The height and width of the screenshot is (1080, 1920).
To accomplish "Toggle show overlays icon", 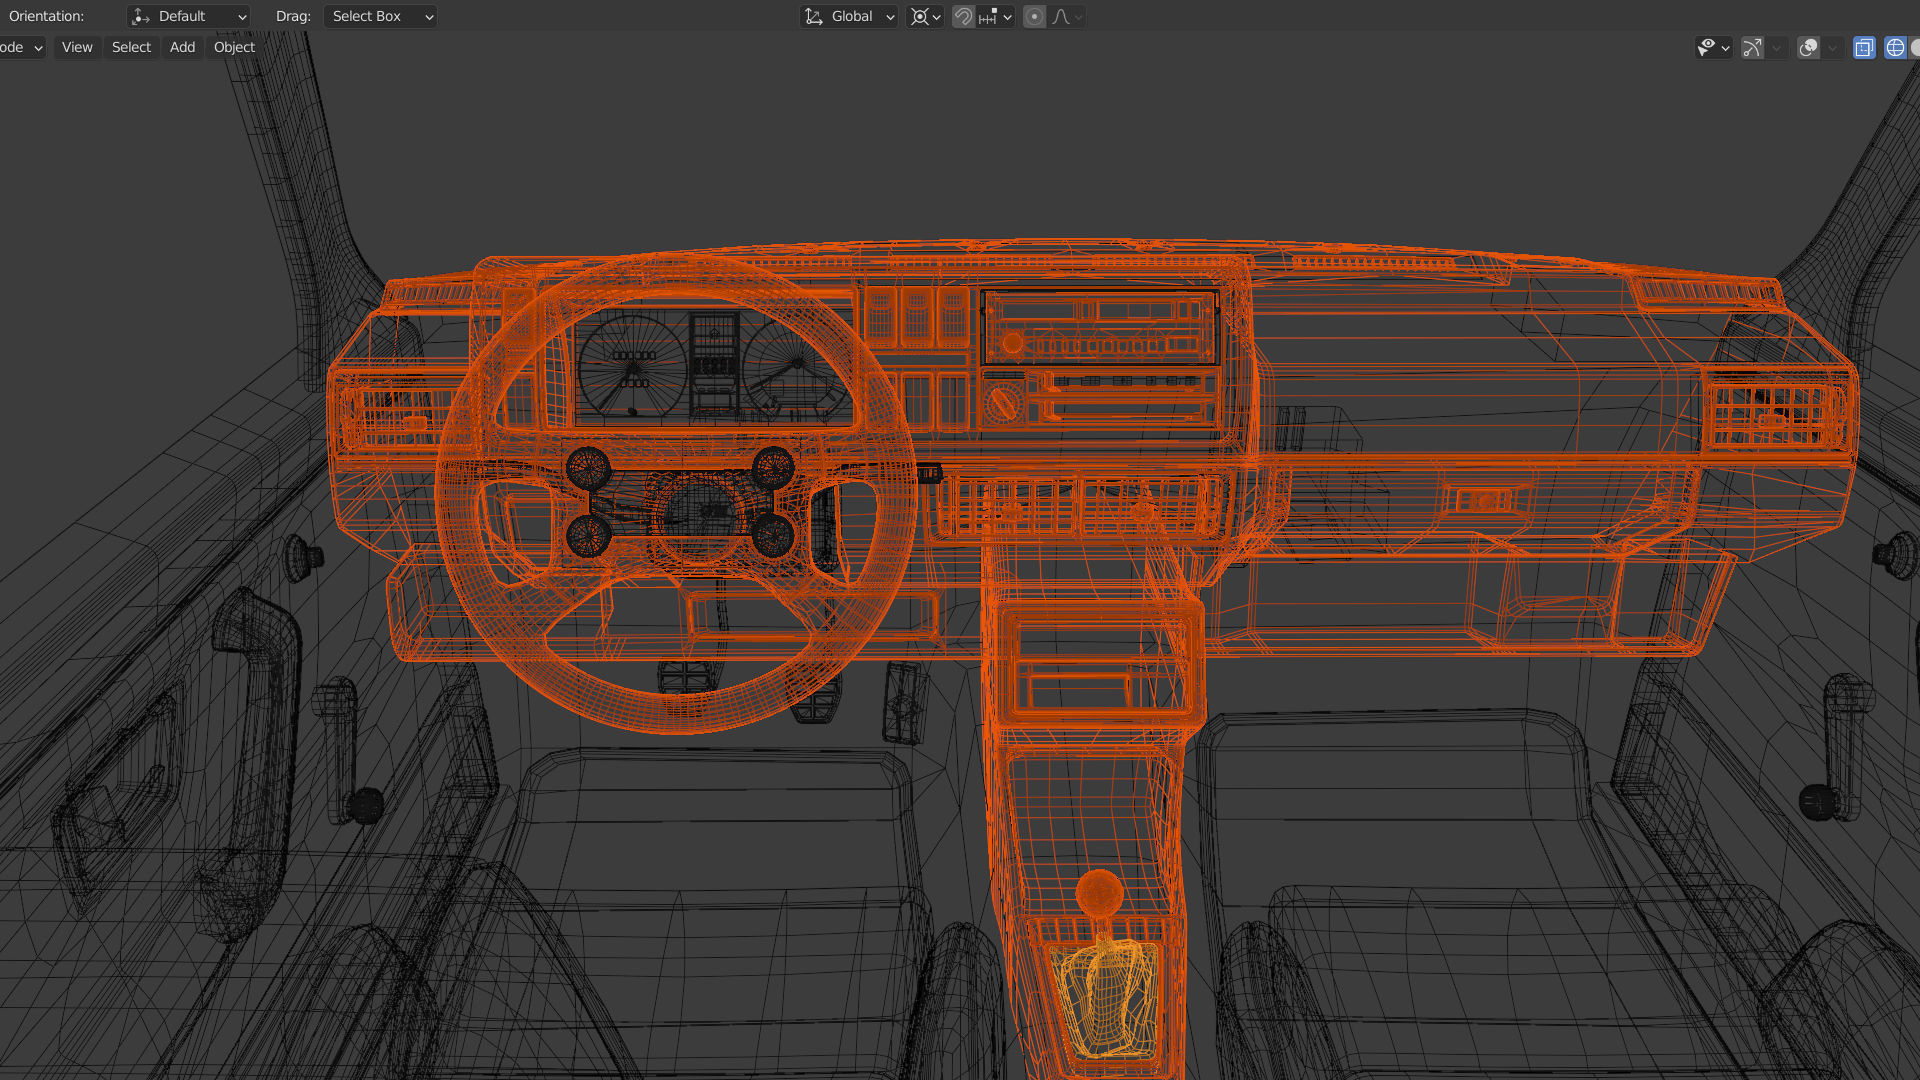I will 1808,47.
